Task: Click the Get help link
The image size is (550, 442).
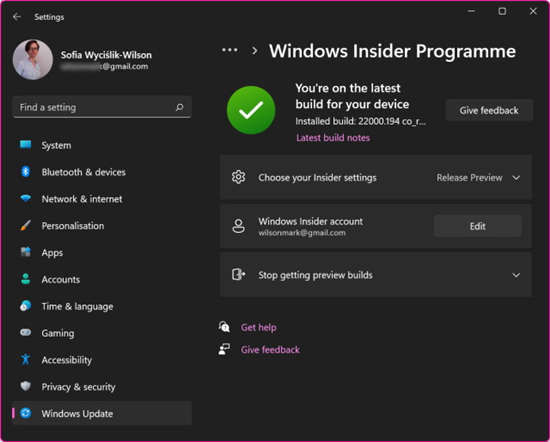Action: pyautogui.click(x=259, y=327)
